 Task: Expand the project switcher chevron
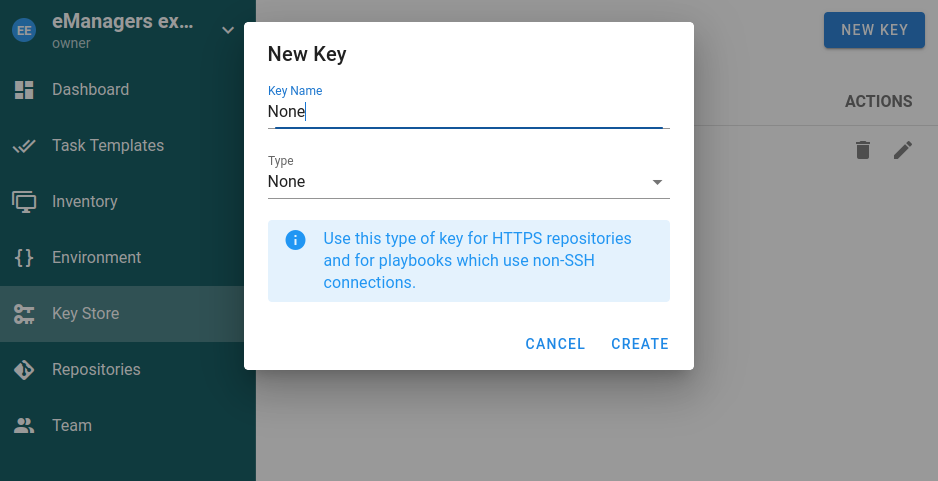pyautogui.click(x=227, y=30)
